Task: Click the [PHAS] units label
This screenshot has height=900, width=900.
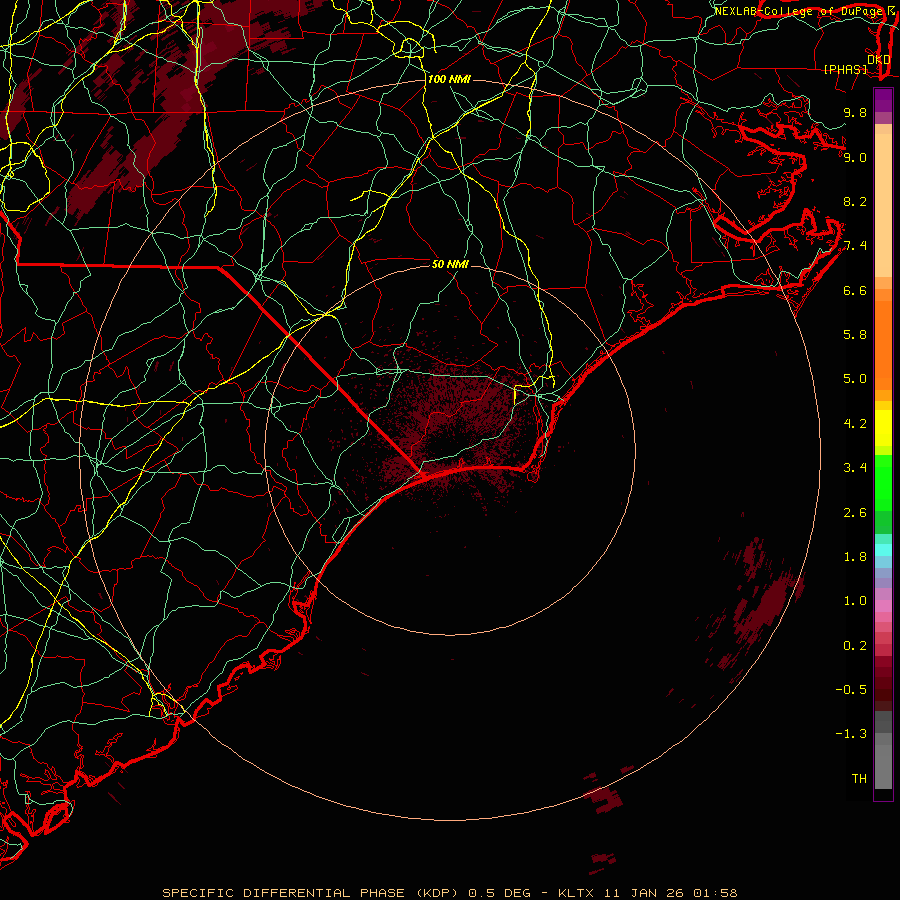Action: [845, 70]
